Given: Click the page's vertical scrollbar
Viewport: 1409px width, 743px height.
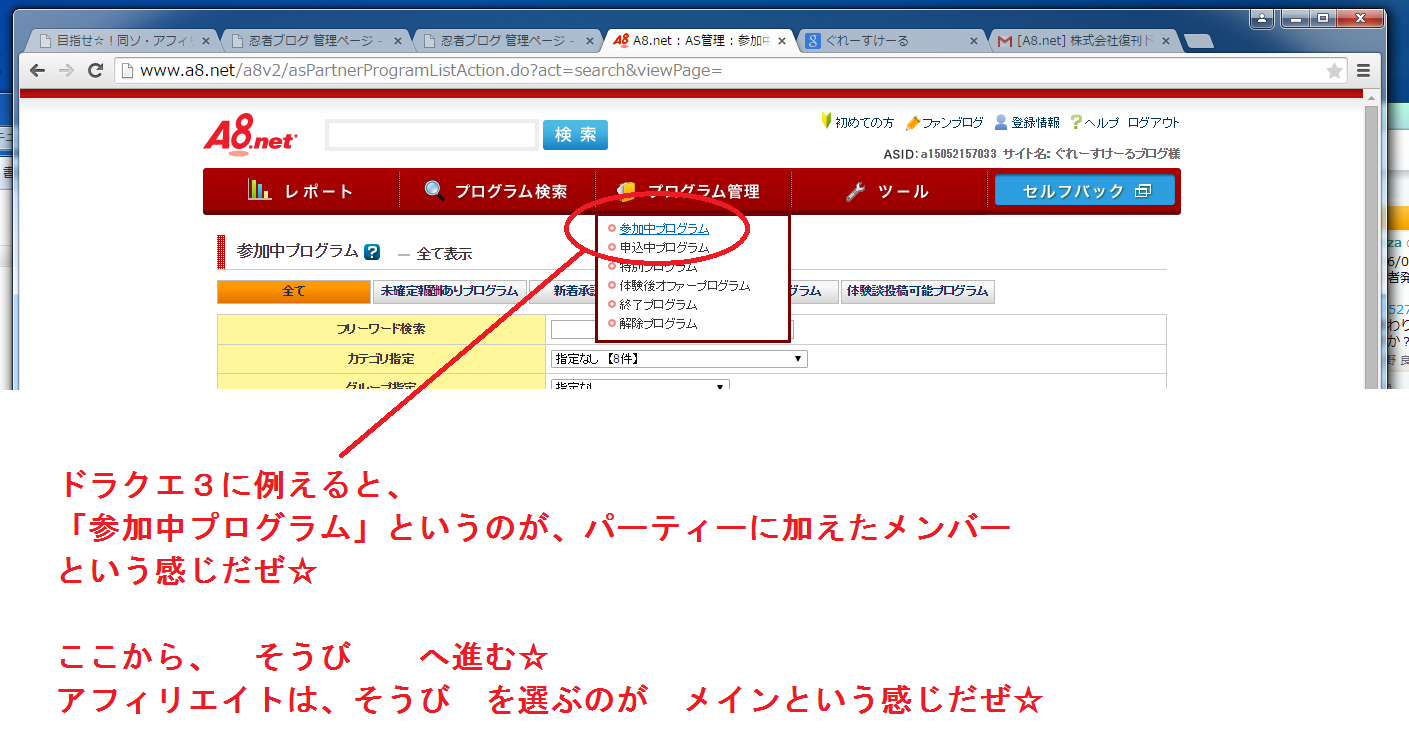Looking at the screenshot, I should [x=1372, y=240].
